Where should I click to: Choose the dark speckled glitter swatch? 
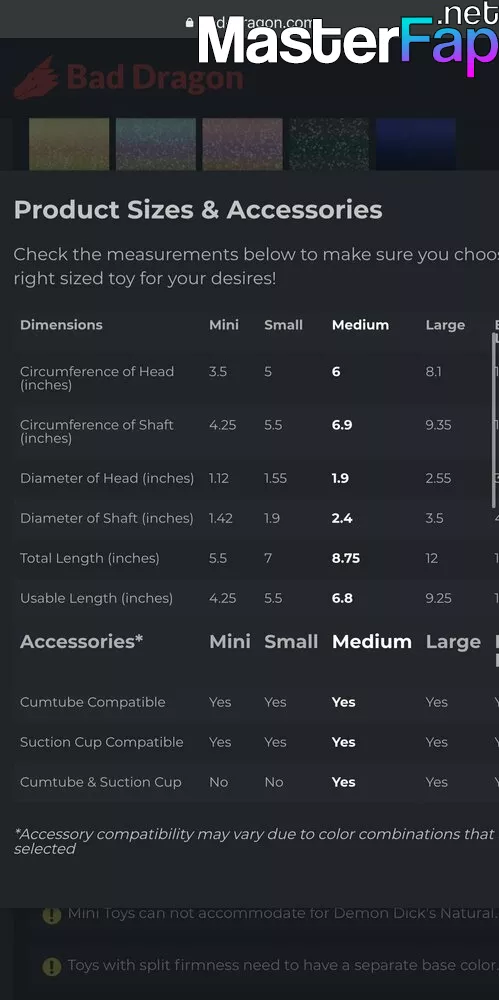tap(329, 144)
